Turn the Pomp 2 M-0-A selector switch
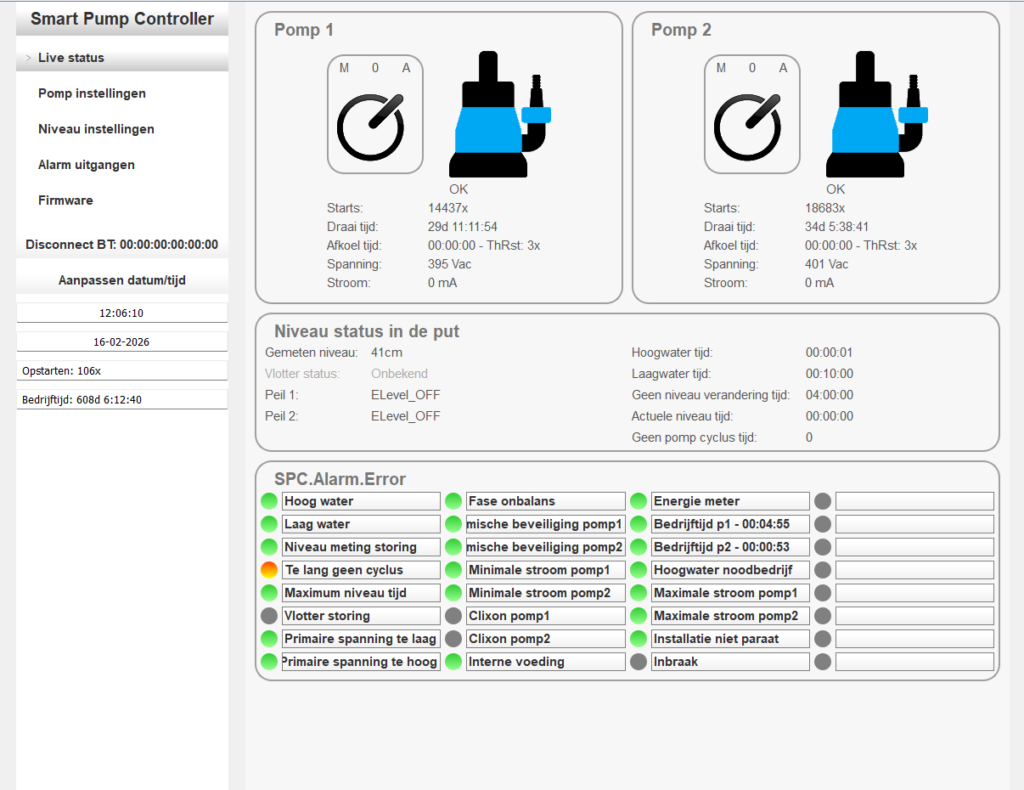This screenshot has height=790, width=1024. pyautogui.click(x=748, y=125)
